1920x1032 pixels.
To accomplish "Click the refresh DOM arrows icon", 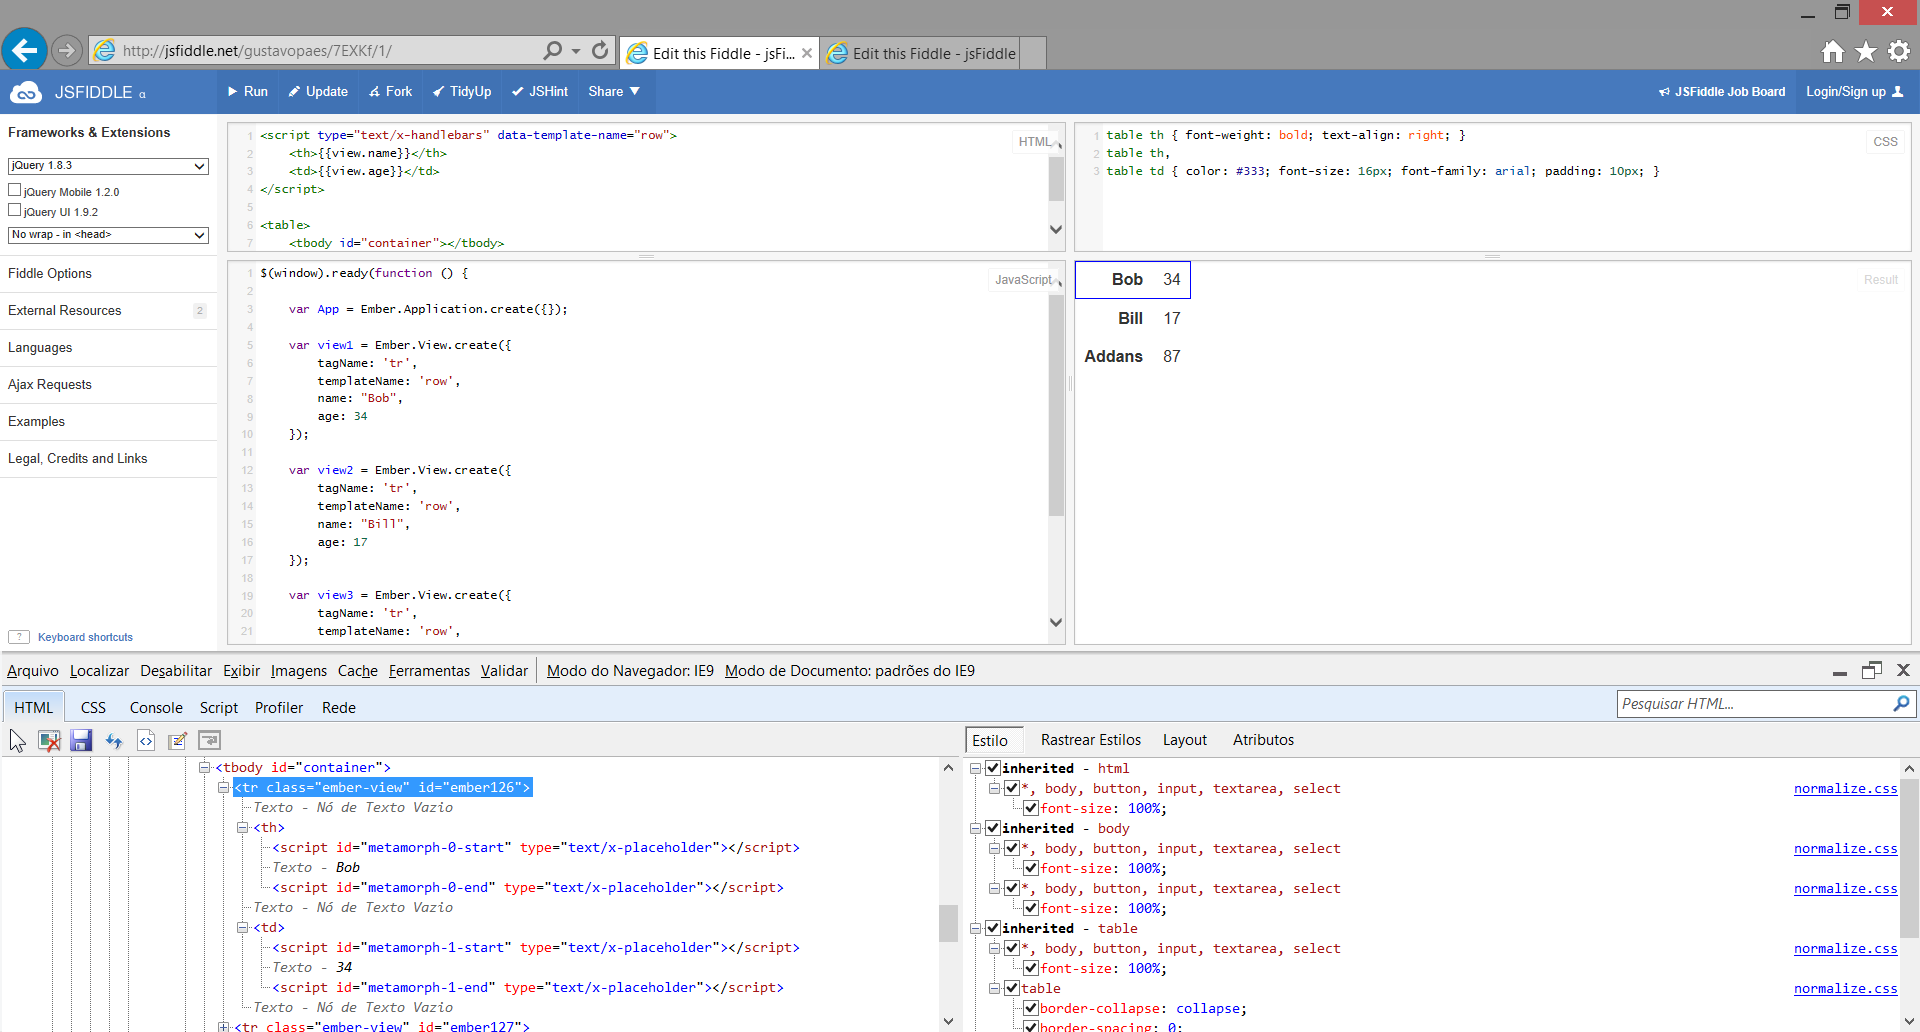I will coord(114,740).
